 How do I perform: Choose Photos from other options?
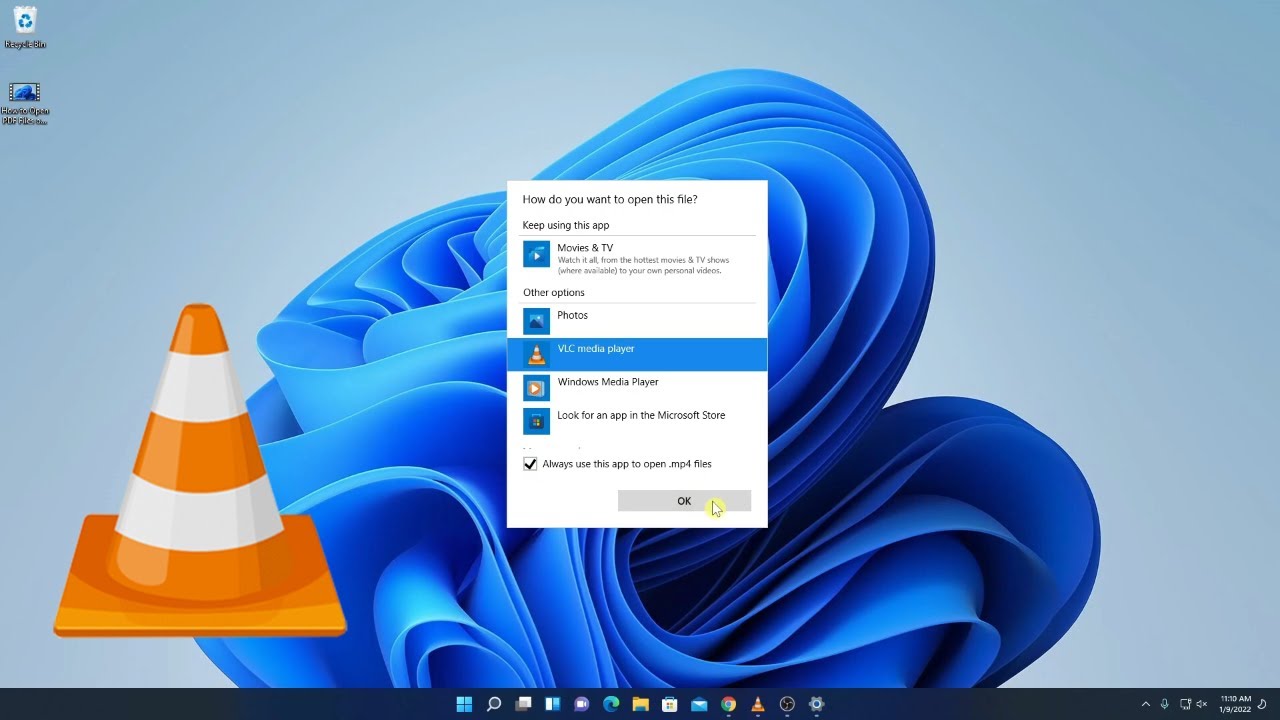(637, 321)
